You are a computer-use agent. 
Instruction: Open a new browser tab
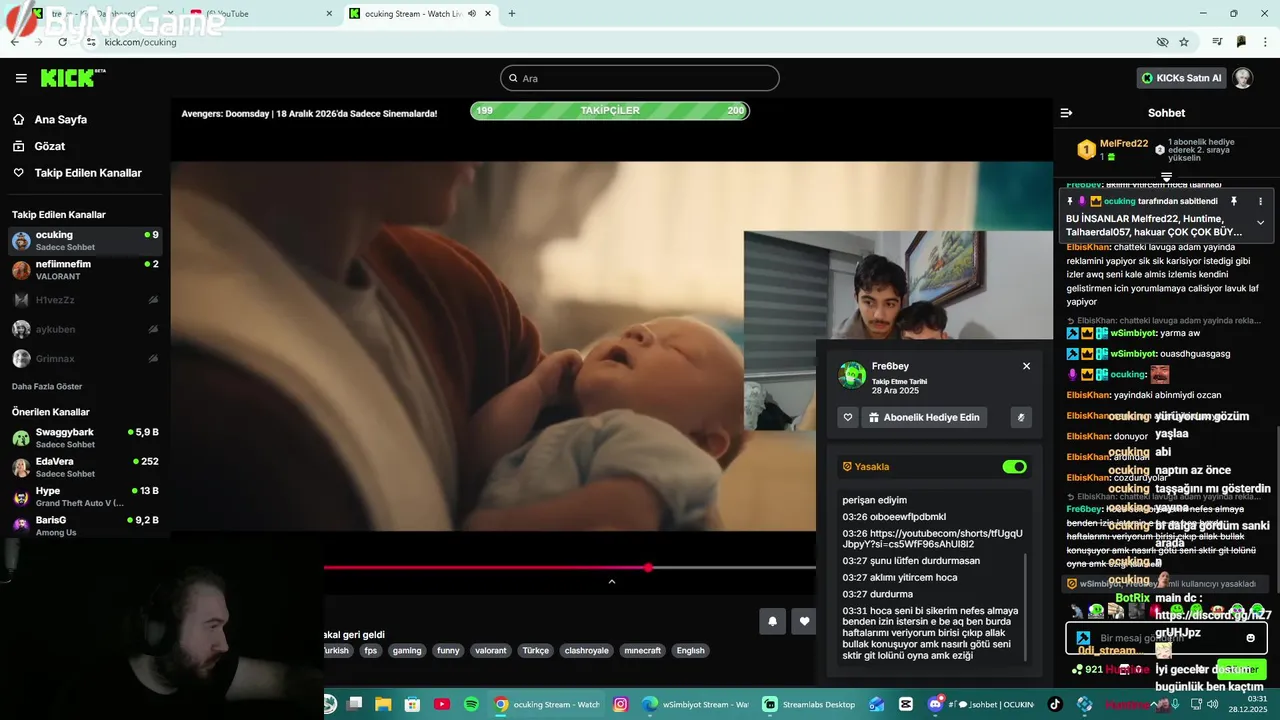click(x=512, y=14)
